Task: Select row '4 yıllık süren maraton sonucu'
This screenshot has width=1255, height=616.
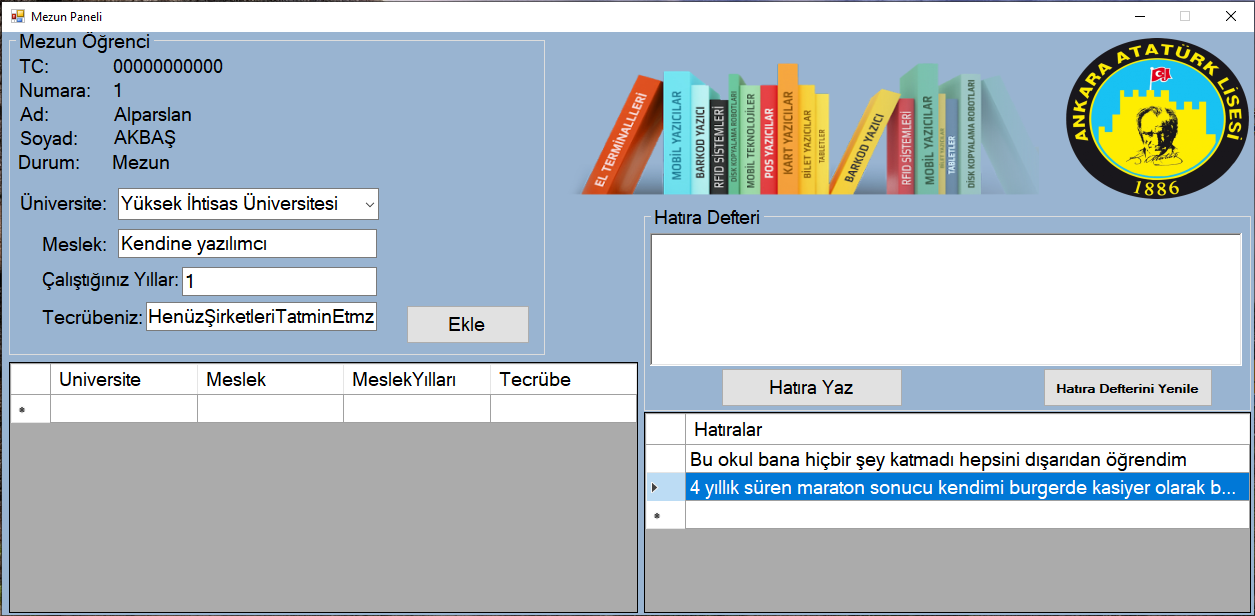Action: [x=967, y=488]
